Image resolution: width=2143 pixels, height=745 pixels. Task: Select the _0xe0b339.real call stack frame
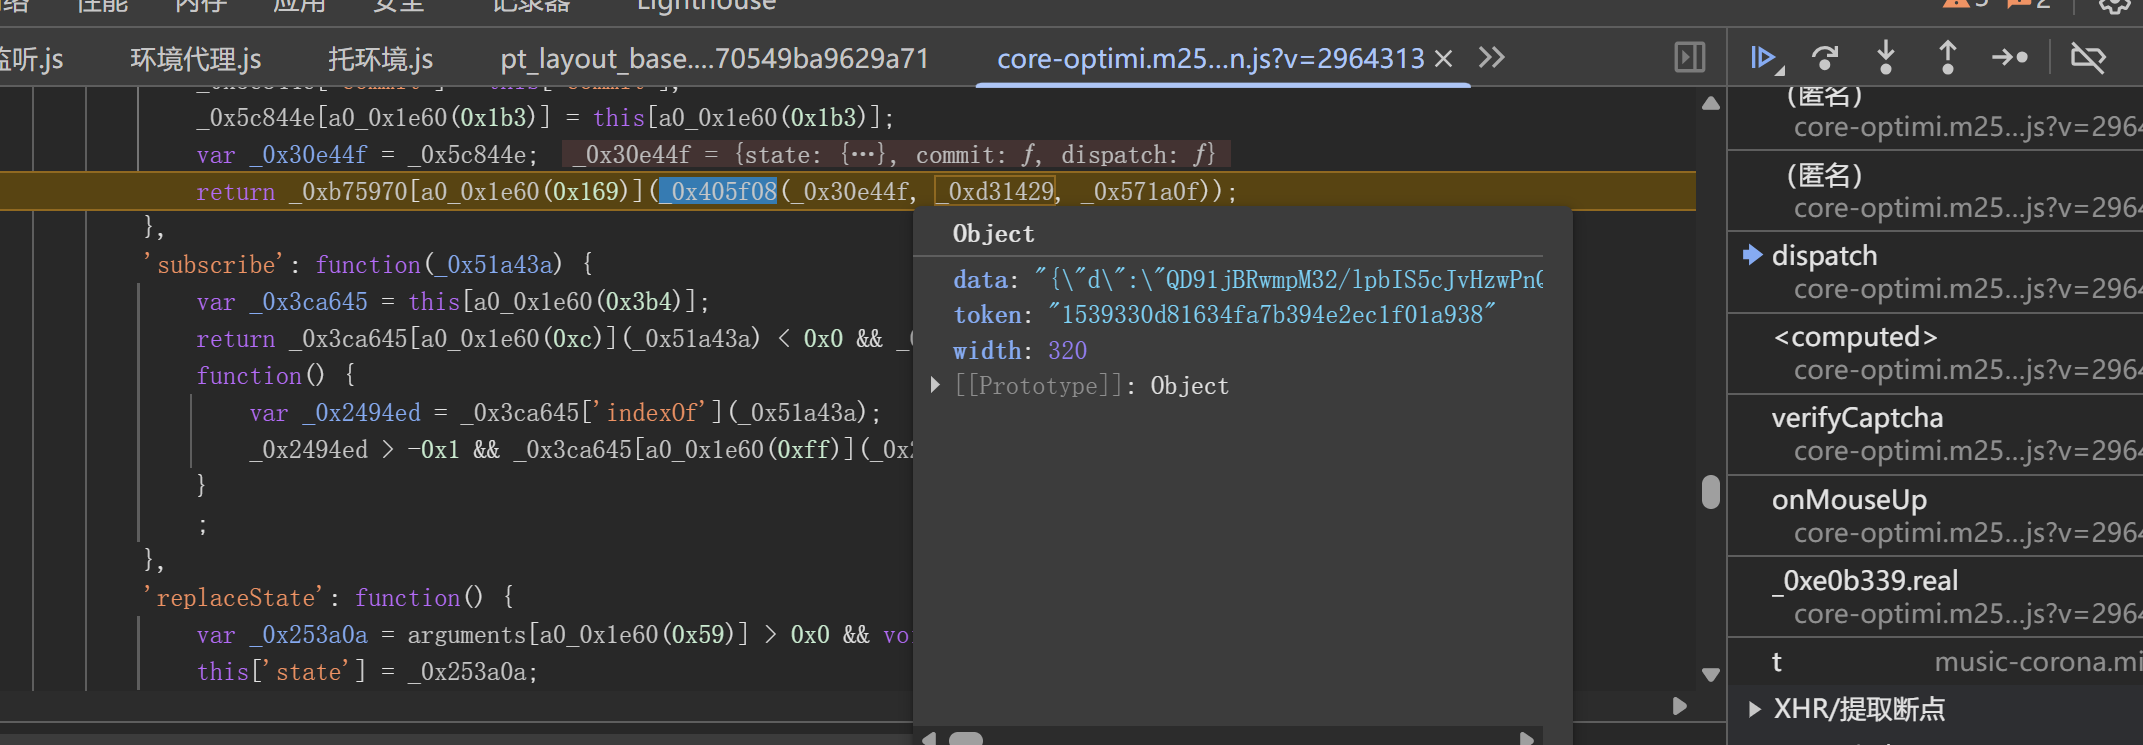point(1865,581)
